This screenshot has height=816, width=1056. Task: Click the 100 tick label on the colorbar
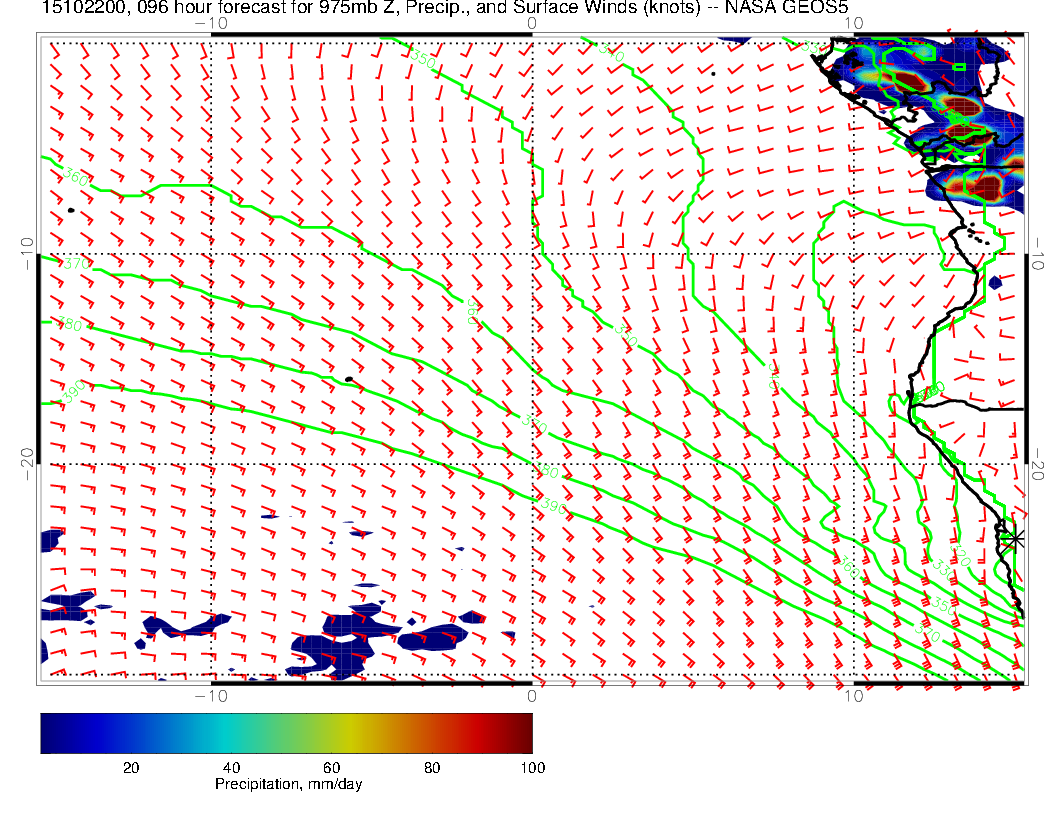pyautogui.click(x=532, y=768)
